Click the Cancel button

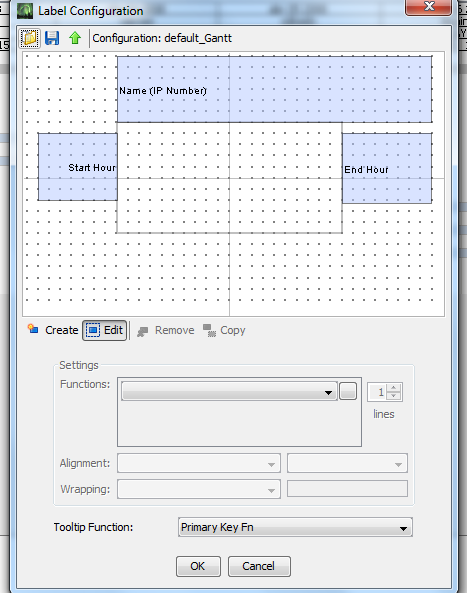(x=259, y=566)
